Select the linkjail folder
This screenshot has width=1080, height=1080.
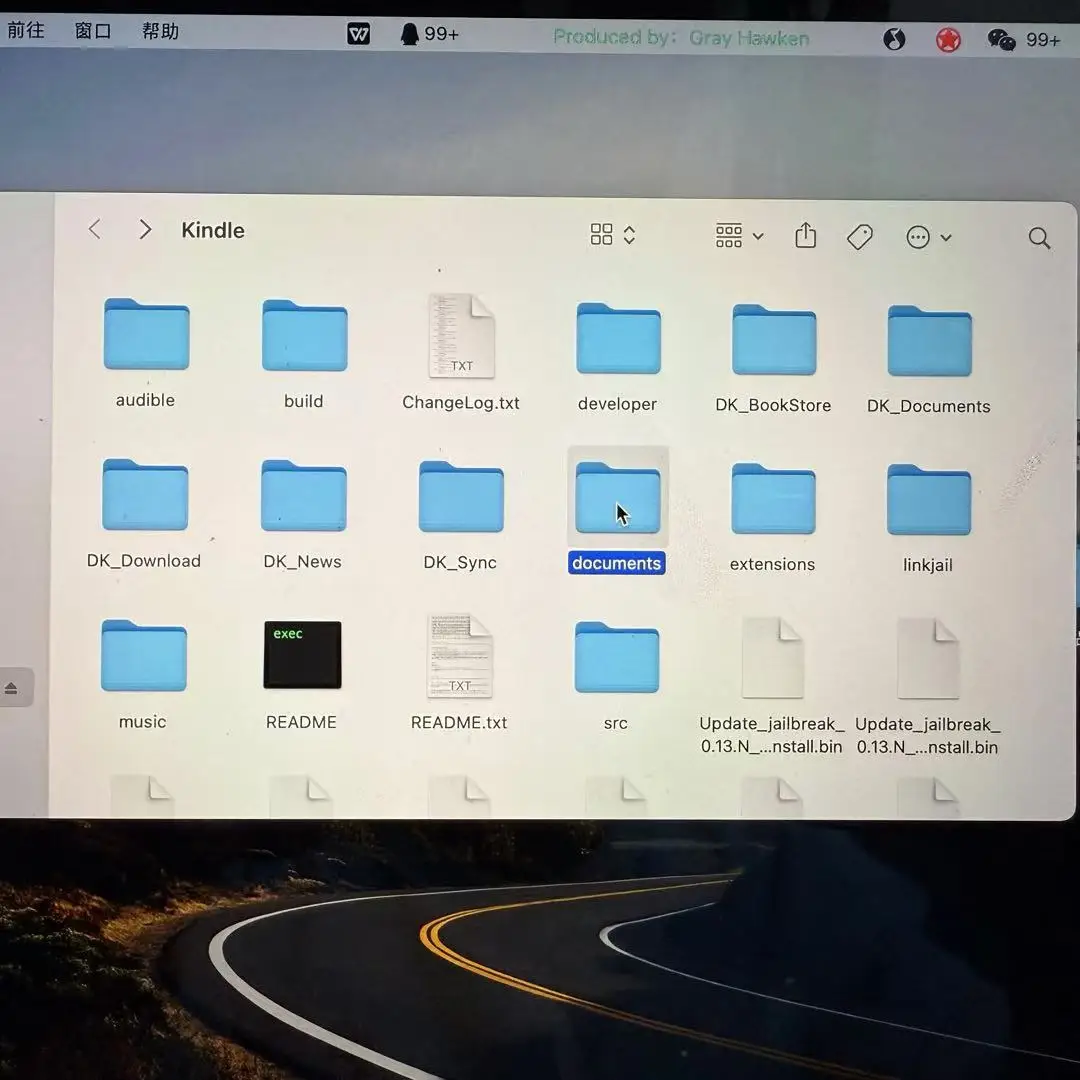[x=928, y=501]
